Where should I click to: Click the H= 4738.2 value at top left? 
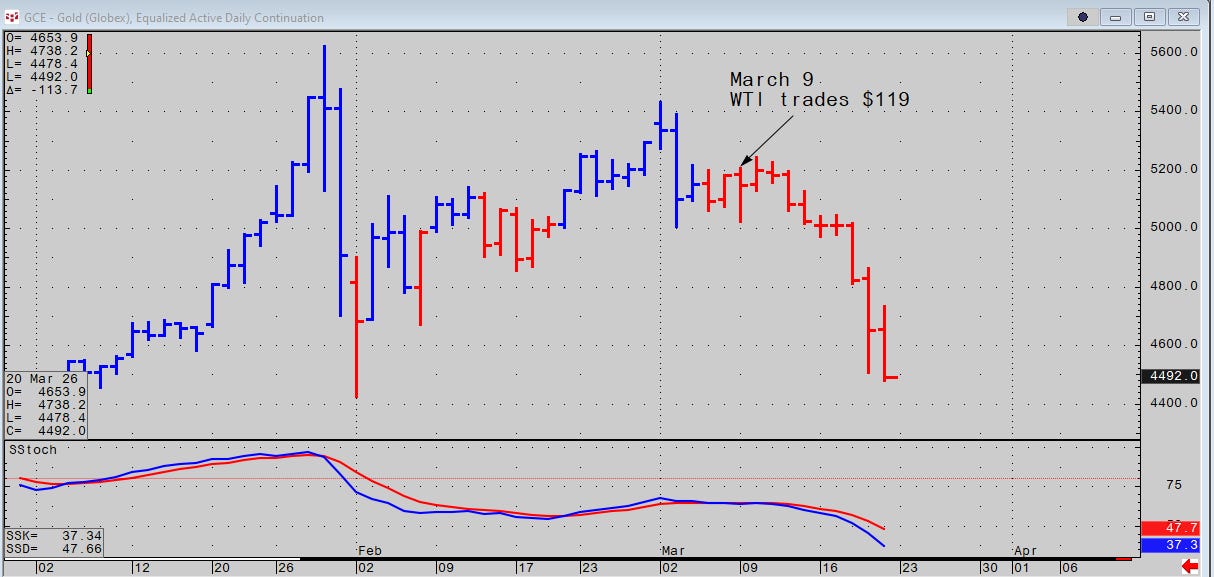(x=41, y=50)
